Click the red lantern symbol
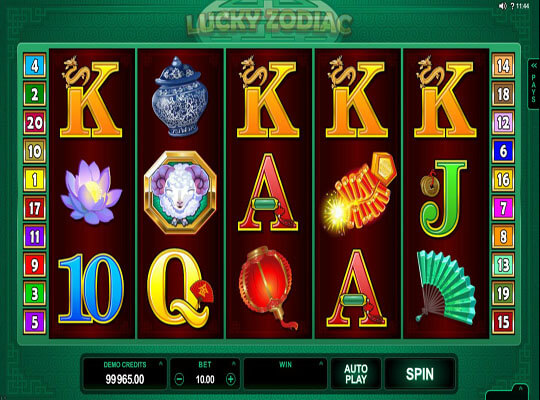This screenshot has height=400, width=540. pyautogui.click(x=267, y=288)
